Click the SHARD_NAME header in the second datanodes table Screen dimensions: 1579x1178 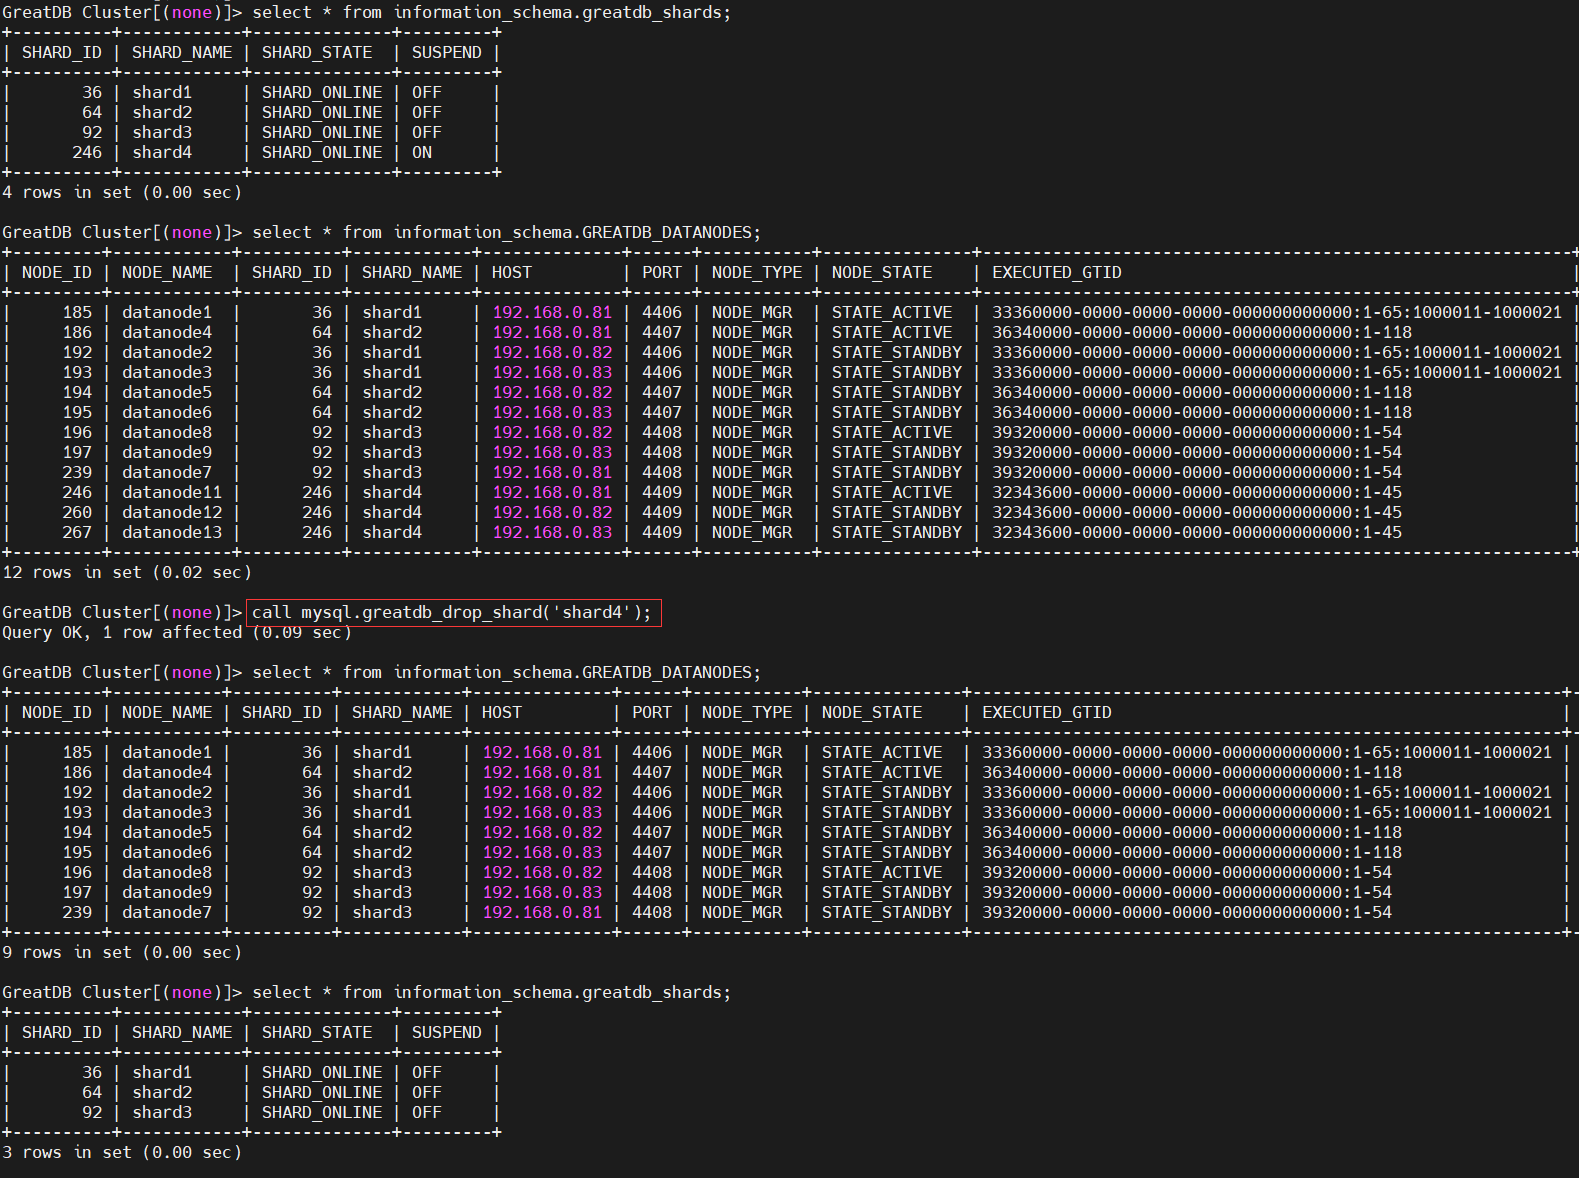pos(402,712)
